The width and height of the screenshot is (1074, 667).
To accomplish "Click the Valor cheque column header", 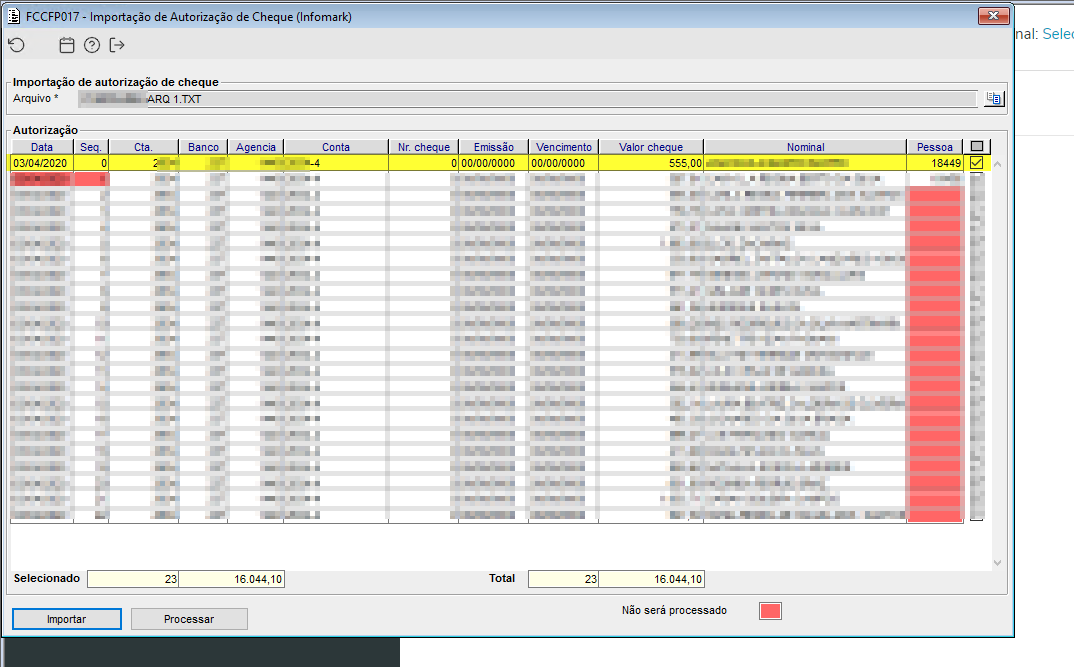I will (651, 147).
